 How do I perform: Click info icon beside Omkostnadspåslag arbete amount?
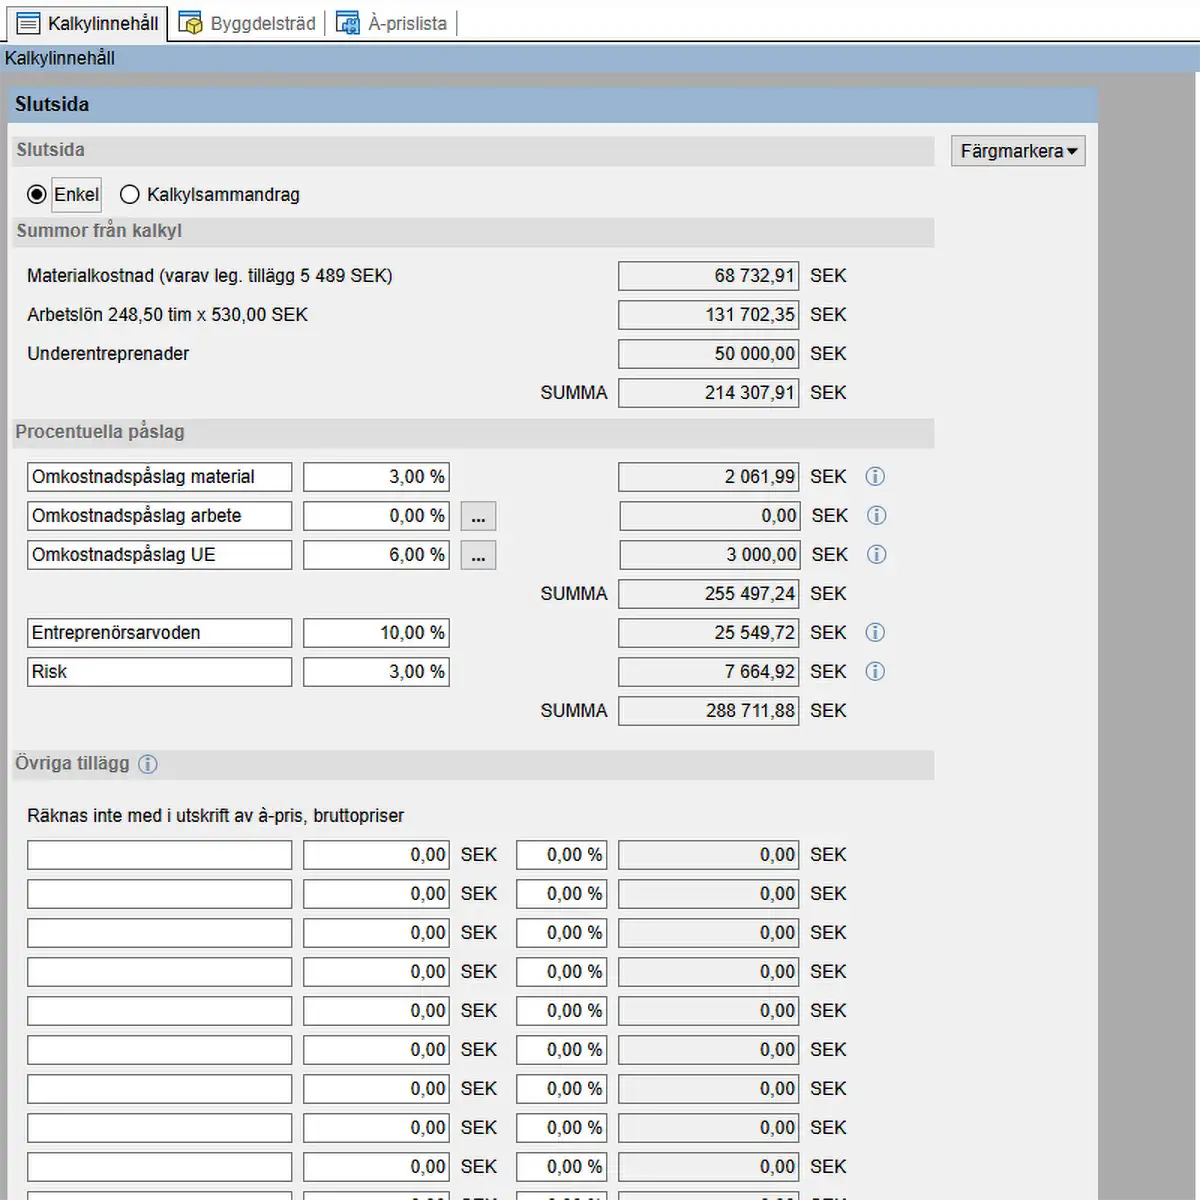(x=876, y=516)
